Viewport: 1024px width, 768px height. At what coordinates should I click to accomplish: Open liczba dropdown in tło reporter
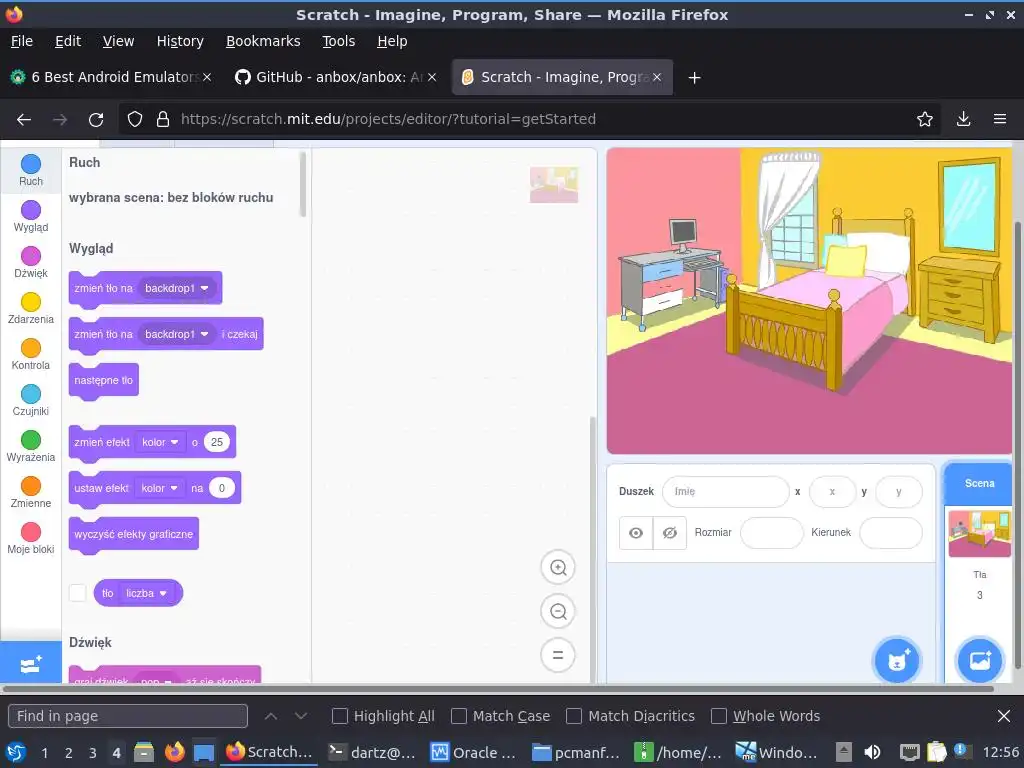(x=147, y=593)
